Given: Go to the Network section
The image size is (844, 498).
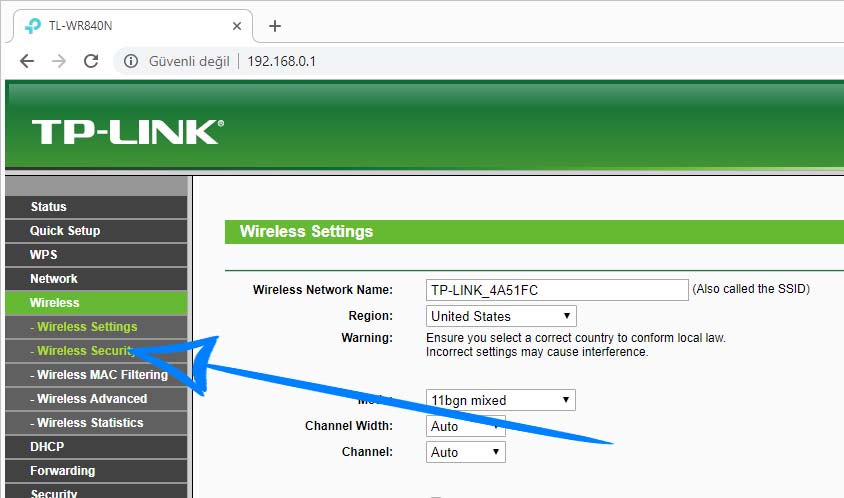Looking at the screenshot, I should pyautogui.click(x=54, y=279).
